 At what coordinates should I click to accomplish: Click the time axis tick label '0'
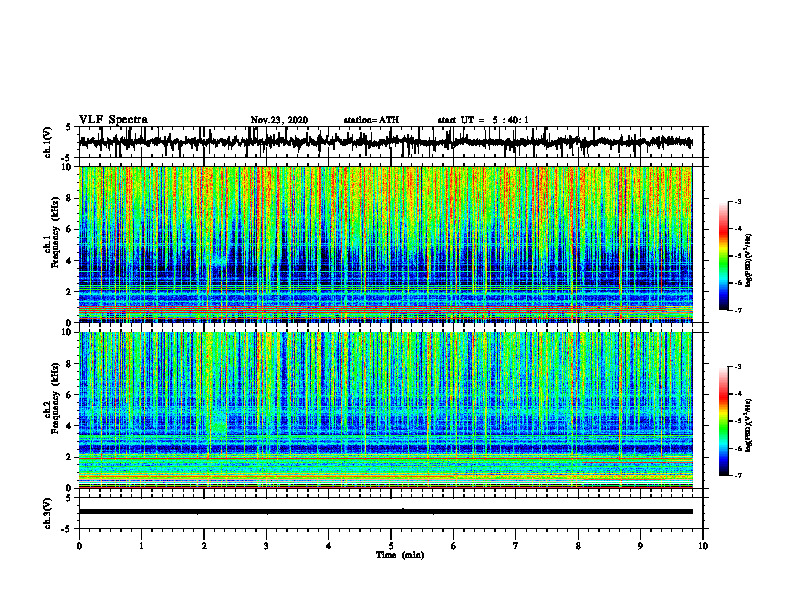click(x=79, y=546)
